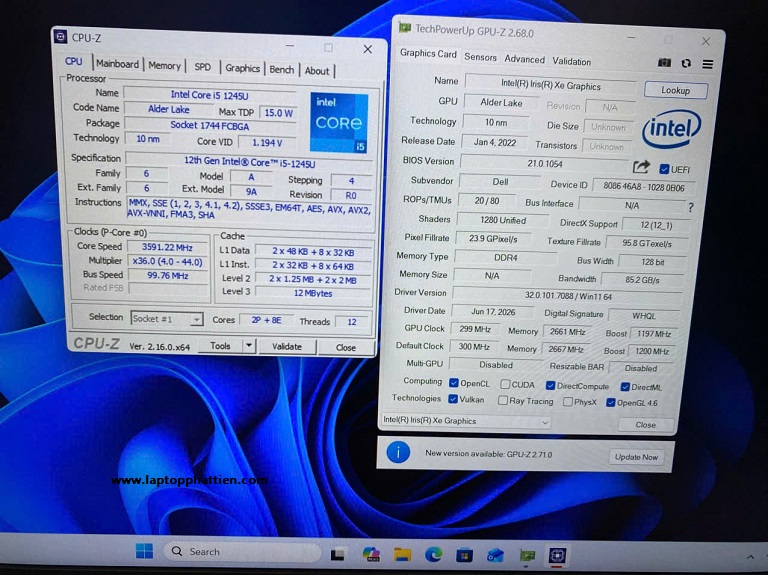The height and width of the screenshot is (575, 768).
Task: Open the Advanced tab in GPU-Z
Action: click(x=524, y=59)
